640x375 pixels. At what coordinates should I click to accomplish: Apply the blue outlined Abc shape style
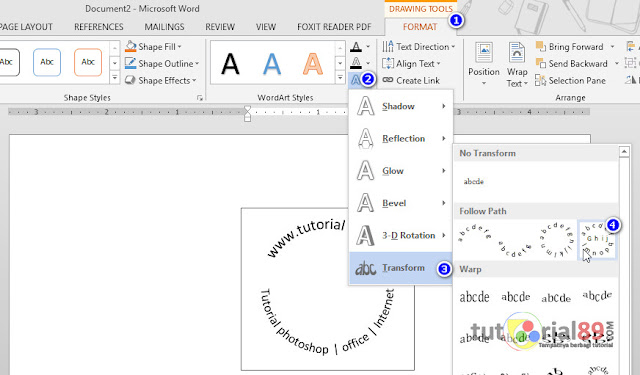tap(47, 62)
